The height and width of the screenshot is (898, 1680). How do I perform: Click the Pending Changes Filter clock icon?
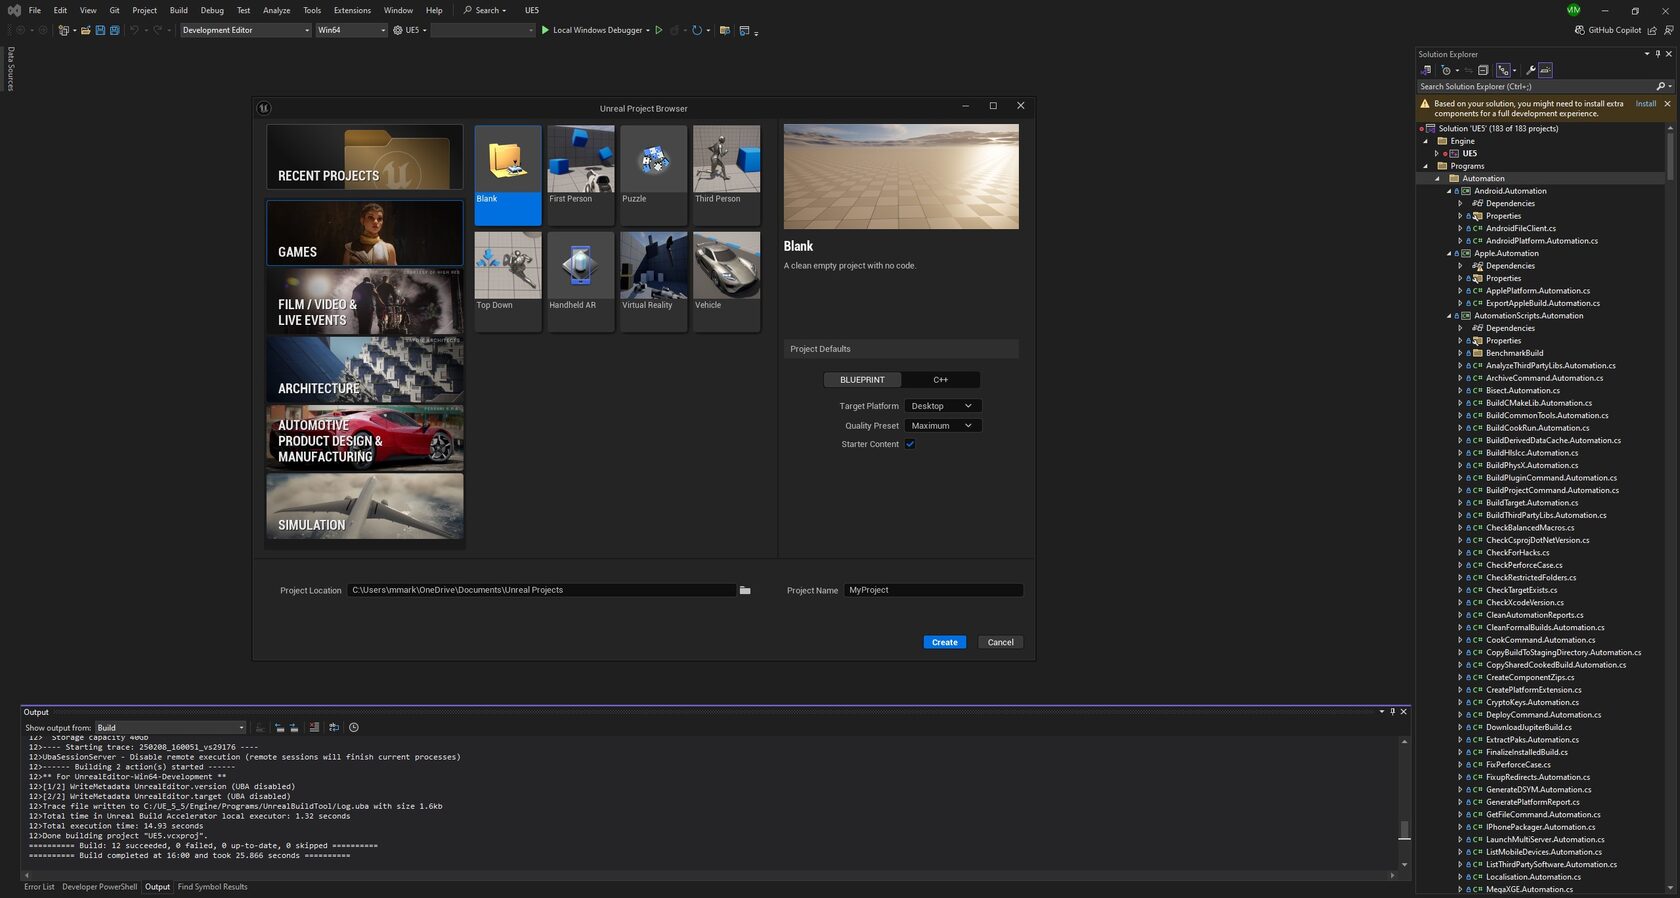pyautogui.click(x=1446, y=70)
